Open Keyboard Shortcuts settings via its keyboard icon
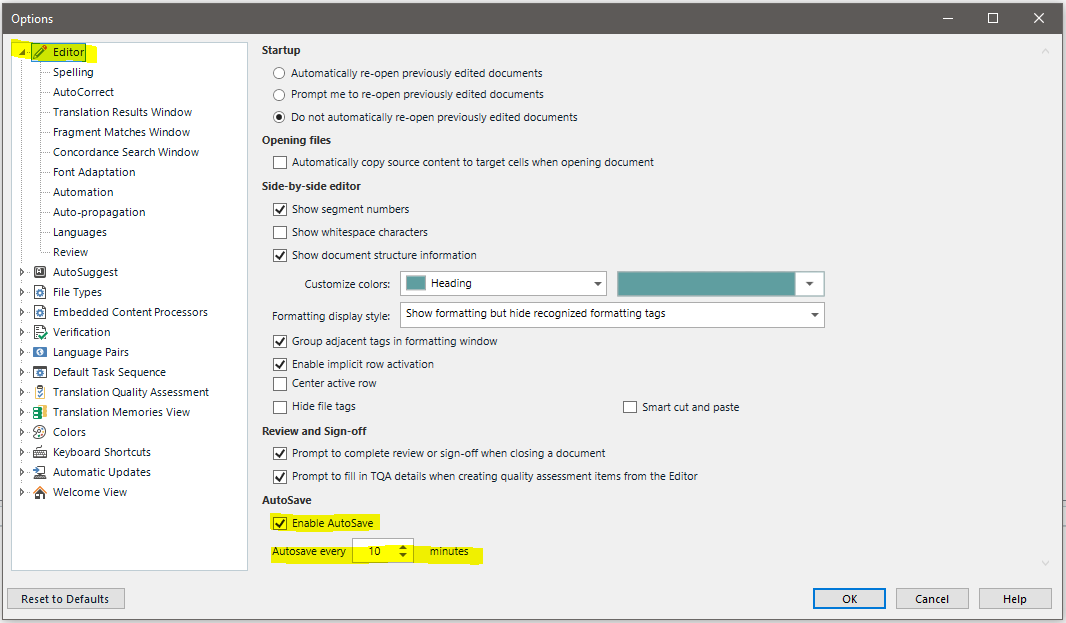Screen dimensions: 1066x623 click(x=40, y=452)
